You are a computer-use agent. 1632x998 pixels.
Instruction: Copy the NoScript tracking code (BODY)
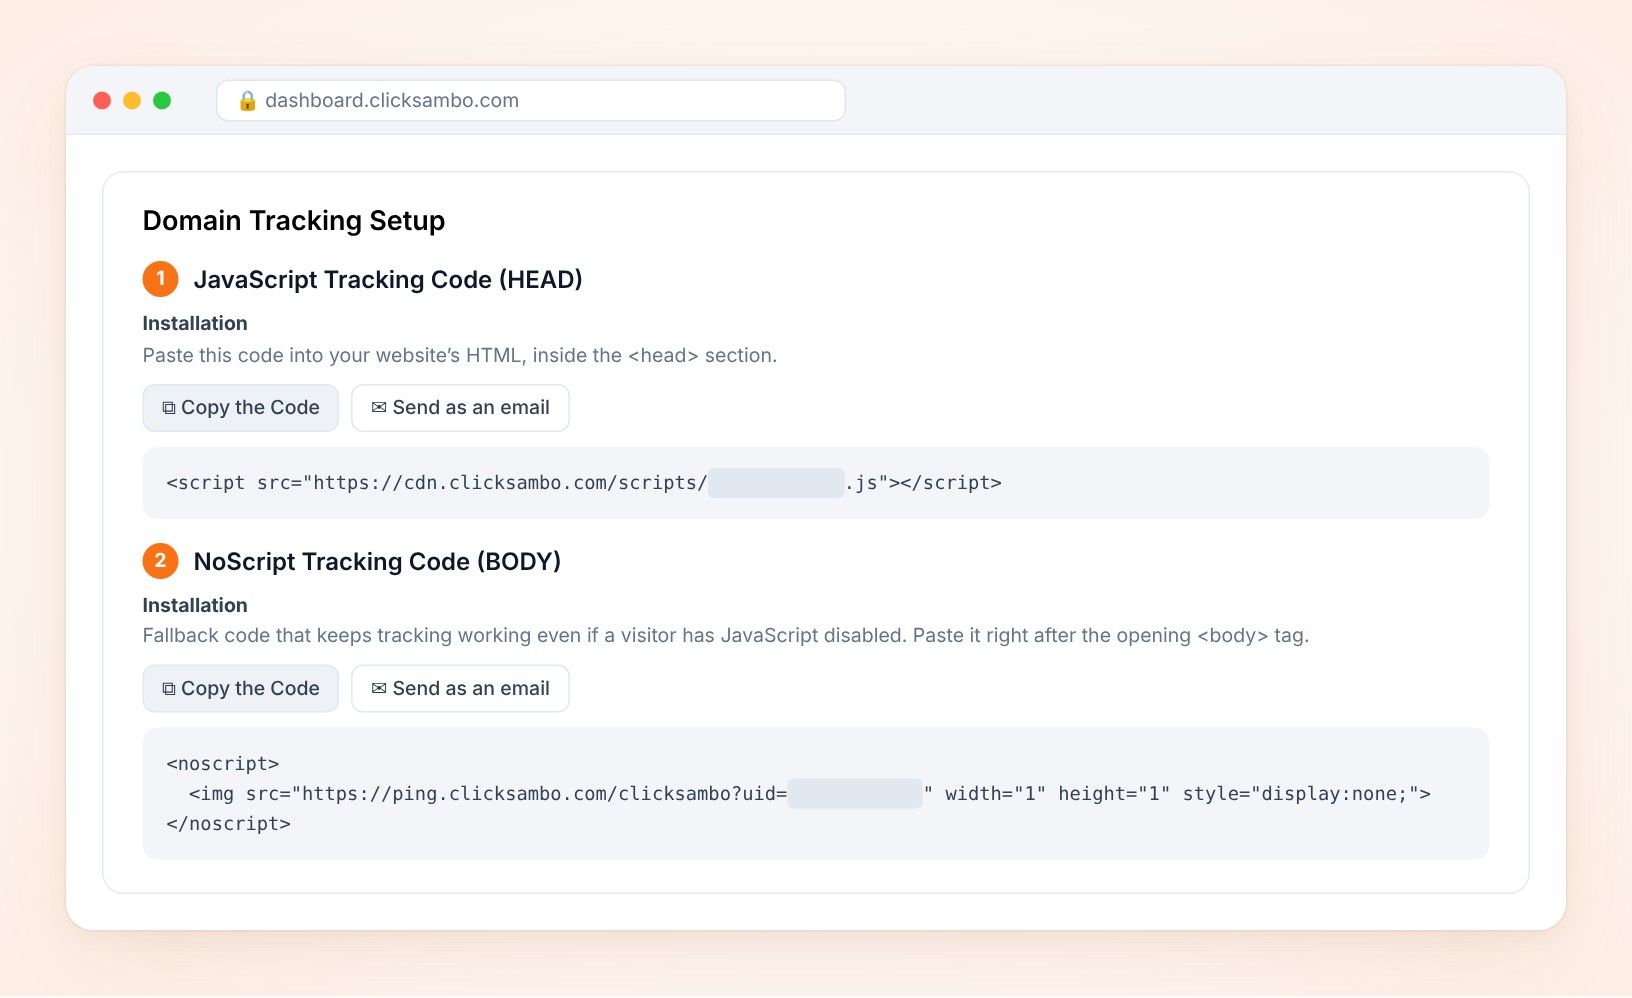click(x=240, y=689)
